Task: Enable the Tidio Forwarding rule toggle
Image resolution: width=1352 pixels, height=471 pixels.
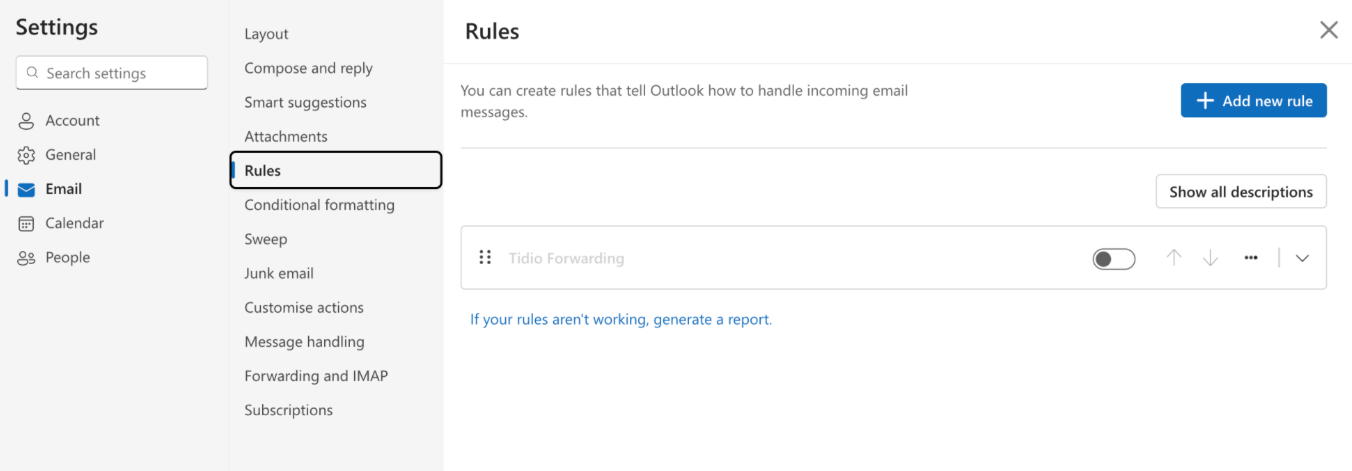Action: click(x=1114, y=259)
